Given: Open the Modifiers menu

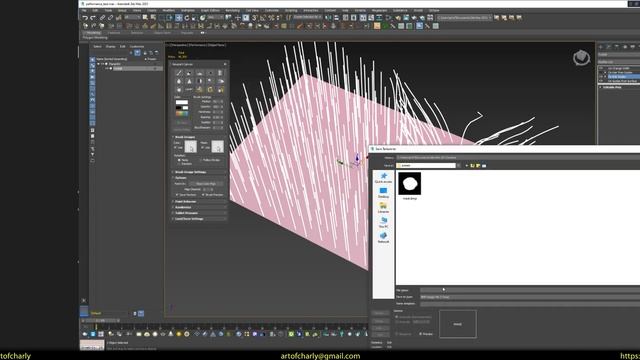Looking at the screenshot, I should 169,11.
